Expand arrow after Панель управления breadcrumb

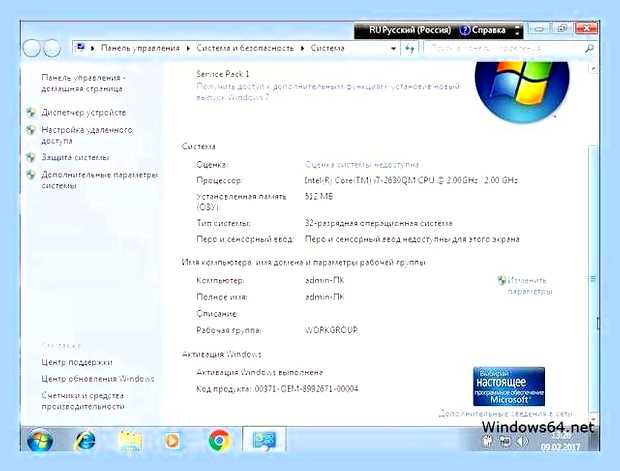tap(188, 48)
